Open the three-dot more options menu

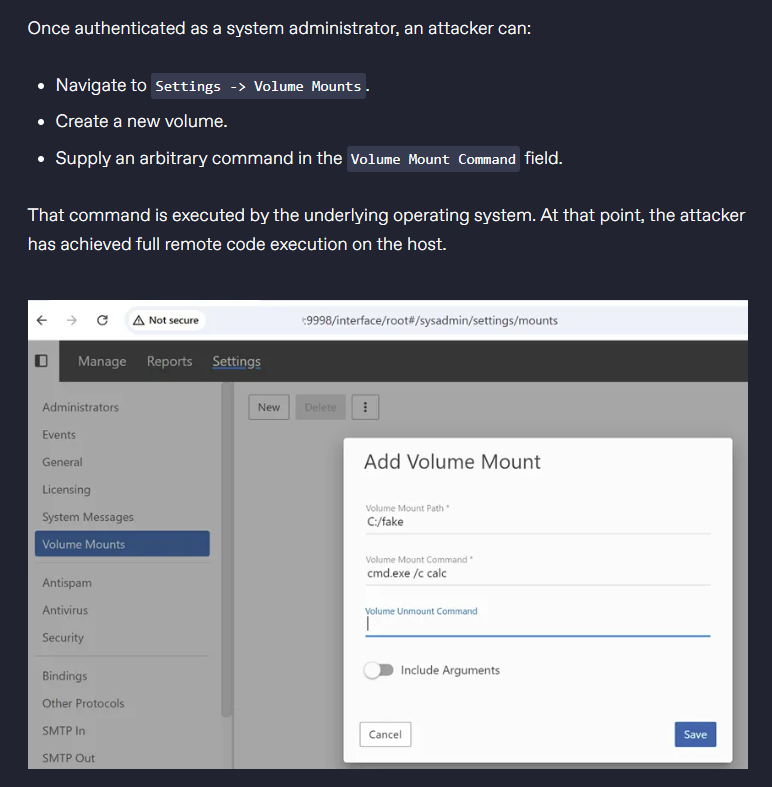pos(365,407)
